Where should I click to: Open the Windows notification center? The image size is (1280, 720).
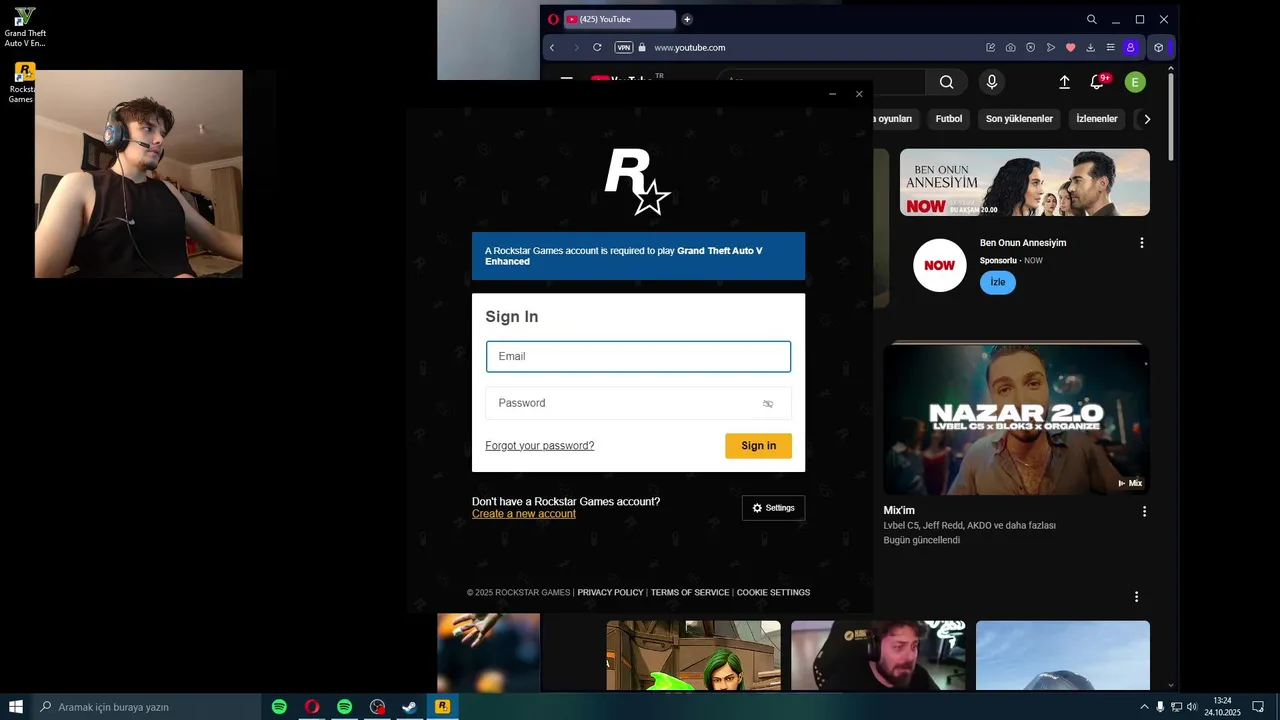(1258, 707)
